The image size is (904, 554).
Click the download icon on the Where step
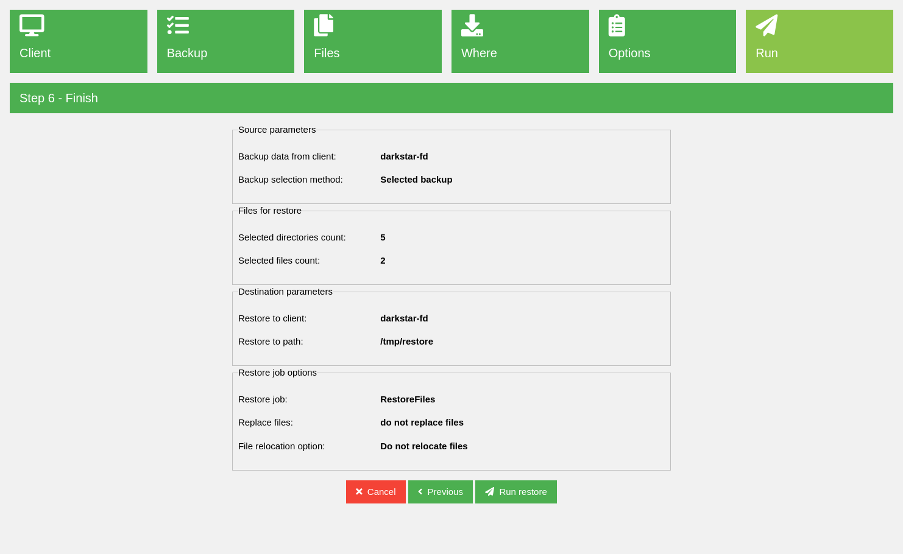pyautogui.click(x=472, y=26)
